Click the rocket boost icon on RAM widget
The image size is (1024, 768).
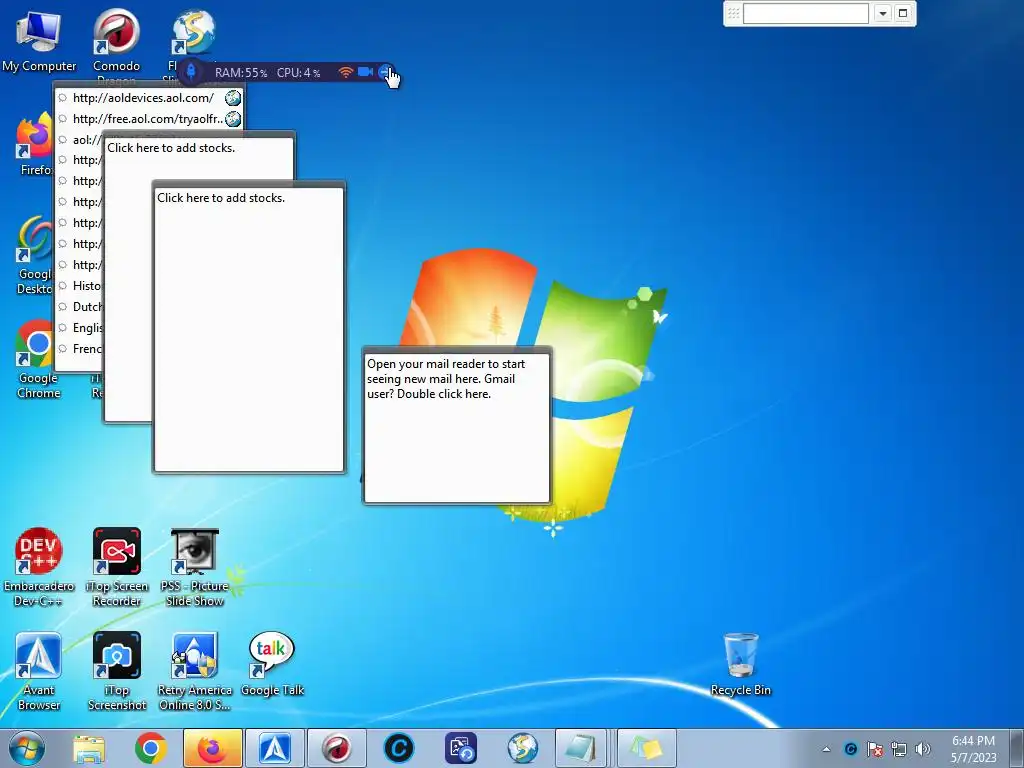191,71
